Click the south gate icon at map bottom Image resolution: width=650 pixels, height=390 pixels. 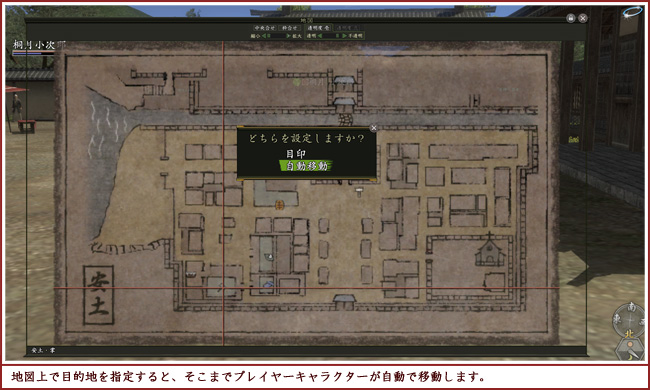pos(344,302)
